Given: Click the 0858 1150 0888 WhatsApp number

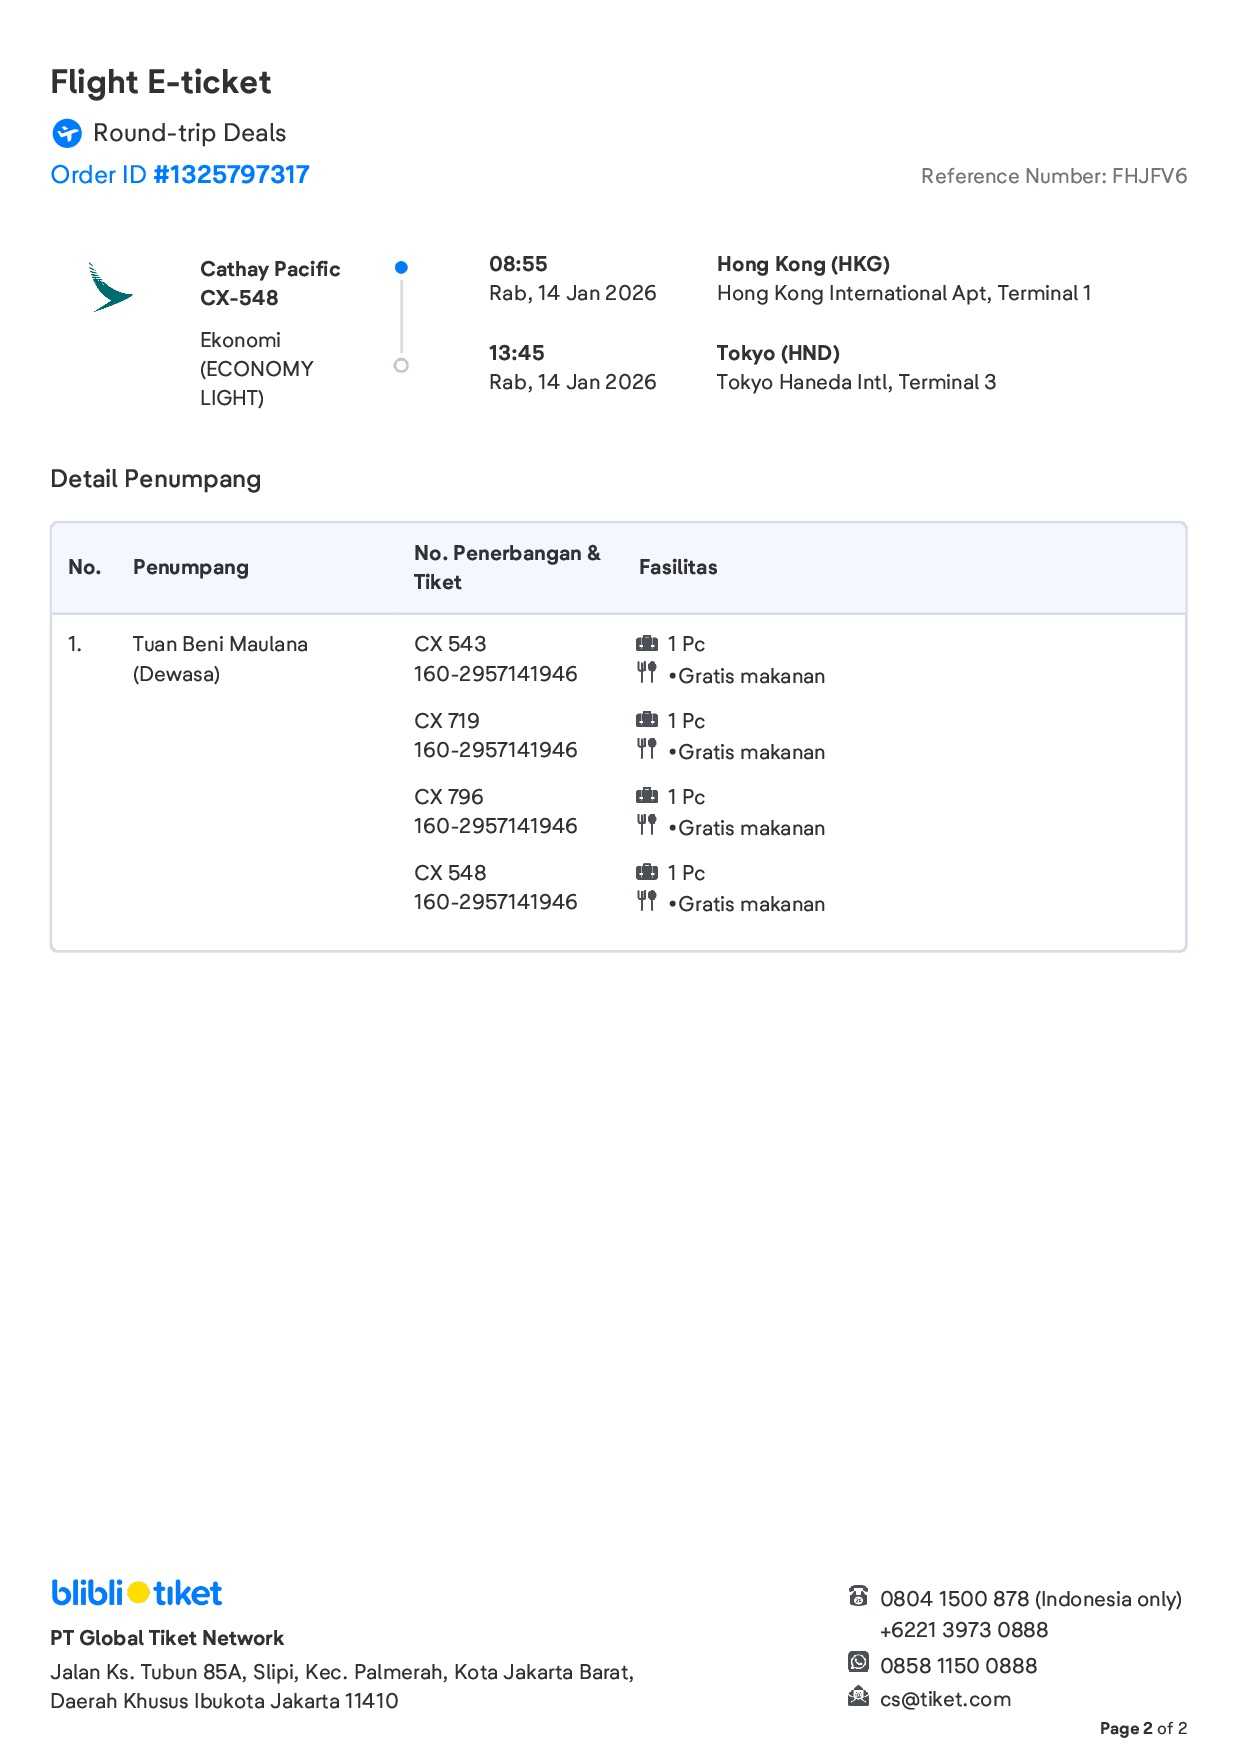Looking at the screenshot, I should (x=958, y=1665).
